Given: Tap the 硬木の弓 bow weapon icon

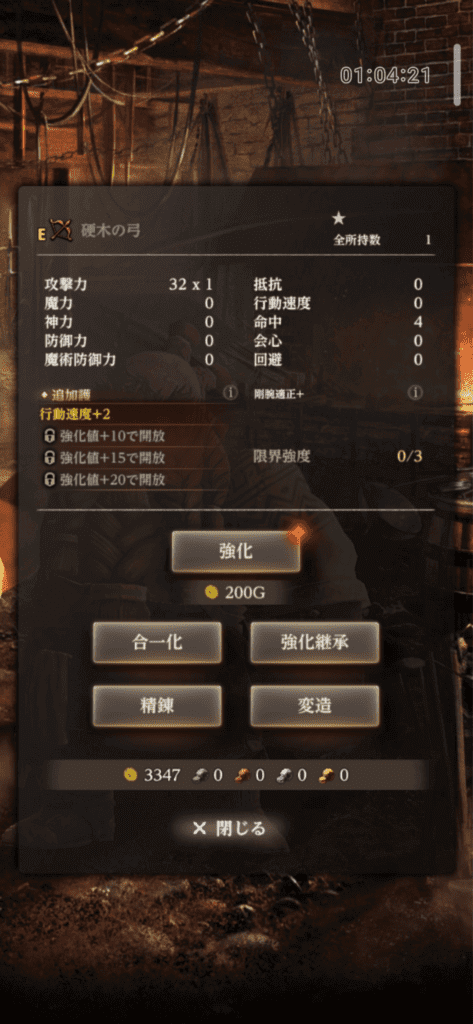Looking at the screenshot, I should pos(61,229).
